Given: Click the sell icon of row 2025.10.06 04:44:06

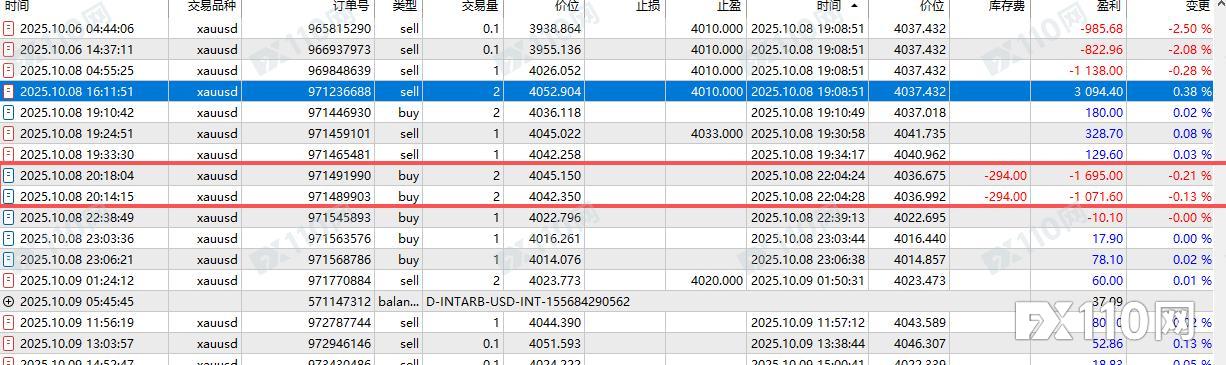Looking at the screenshot, I should click(9, 28).
